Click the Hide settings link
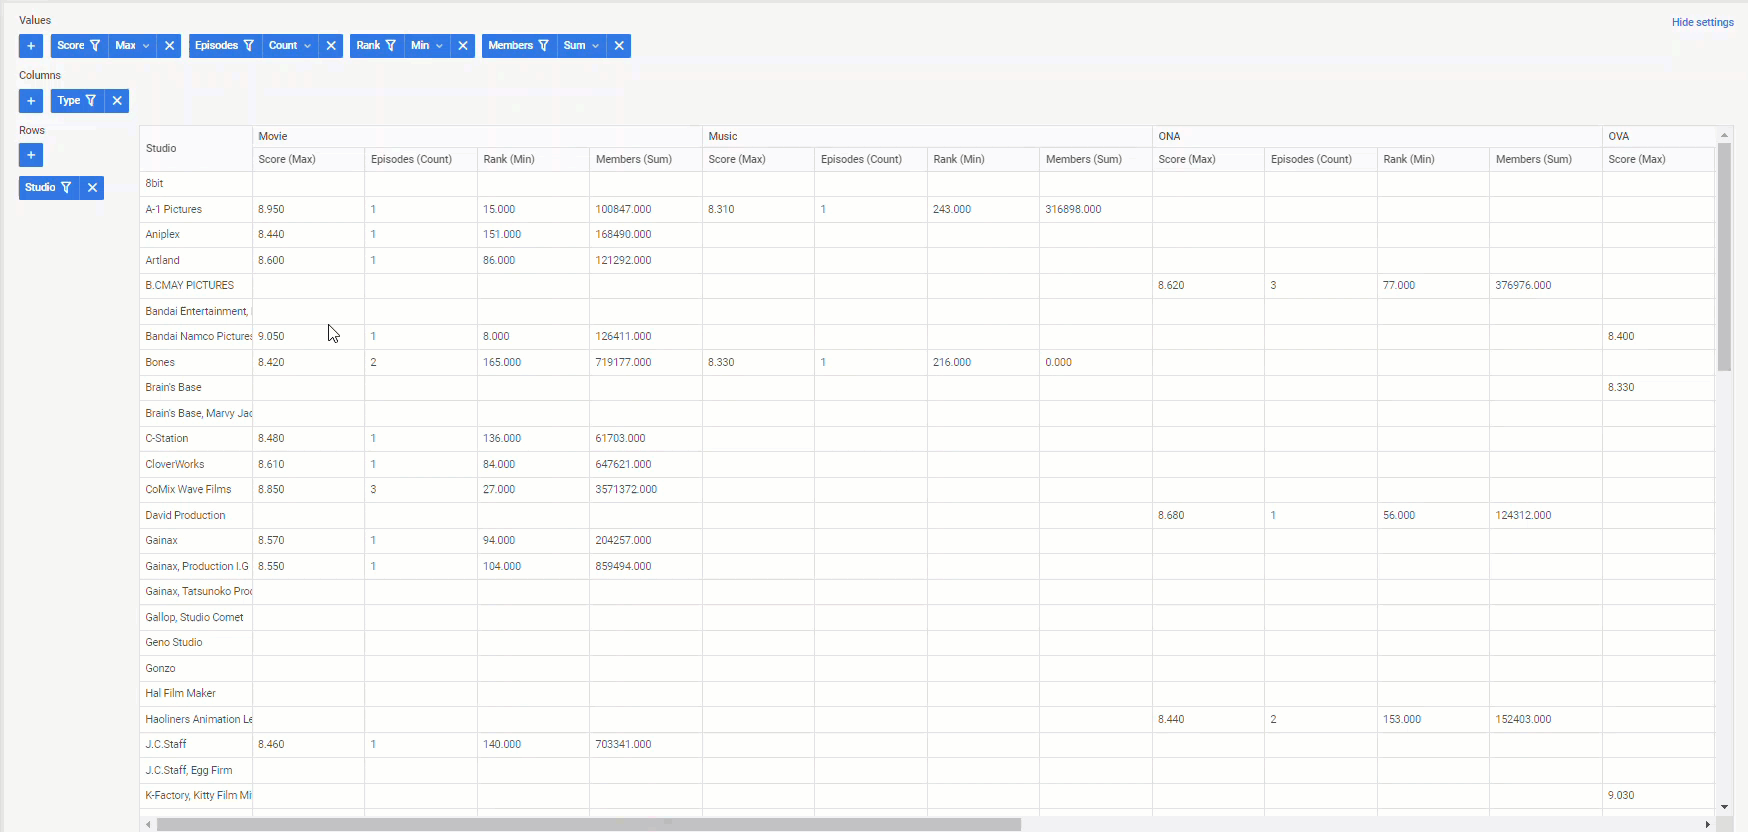The image size is (1748, 832). click(x=1702, y=22)
